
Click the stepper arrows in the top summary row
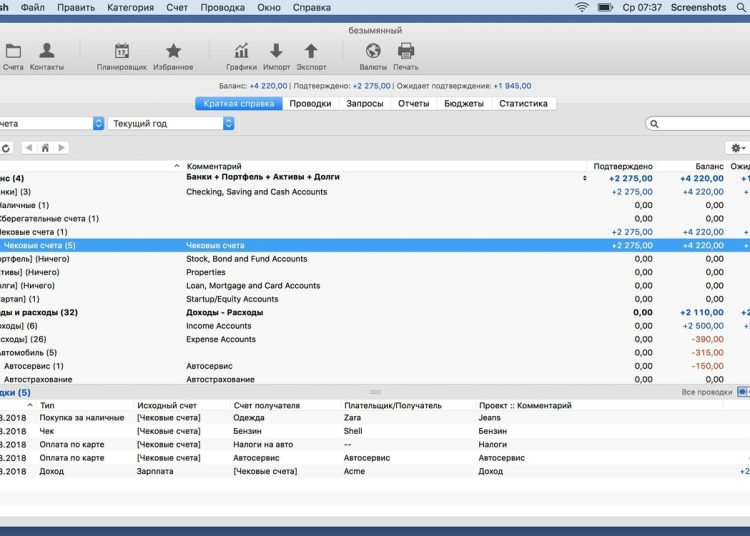pos(586,178)
